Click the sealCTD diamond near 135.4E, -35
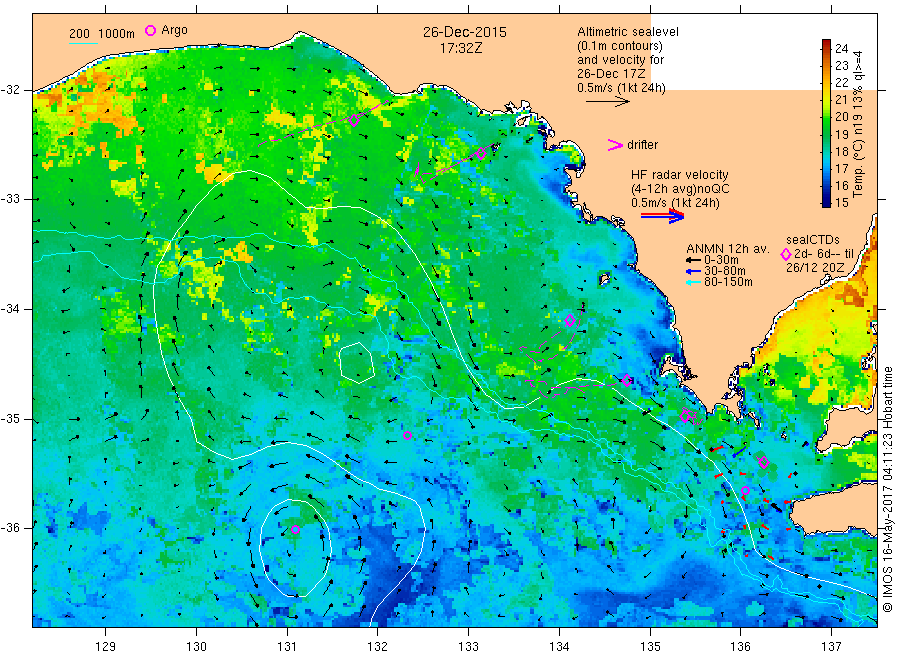Screen dimensions: 900x660 click(685, 416)
